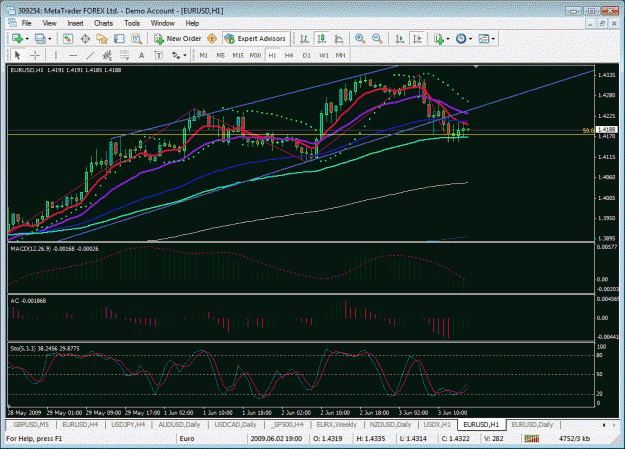Click the Periods clock icon

pyautogui.click(x=461, y=39)
